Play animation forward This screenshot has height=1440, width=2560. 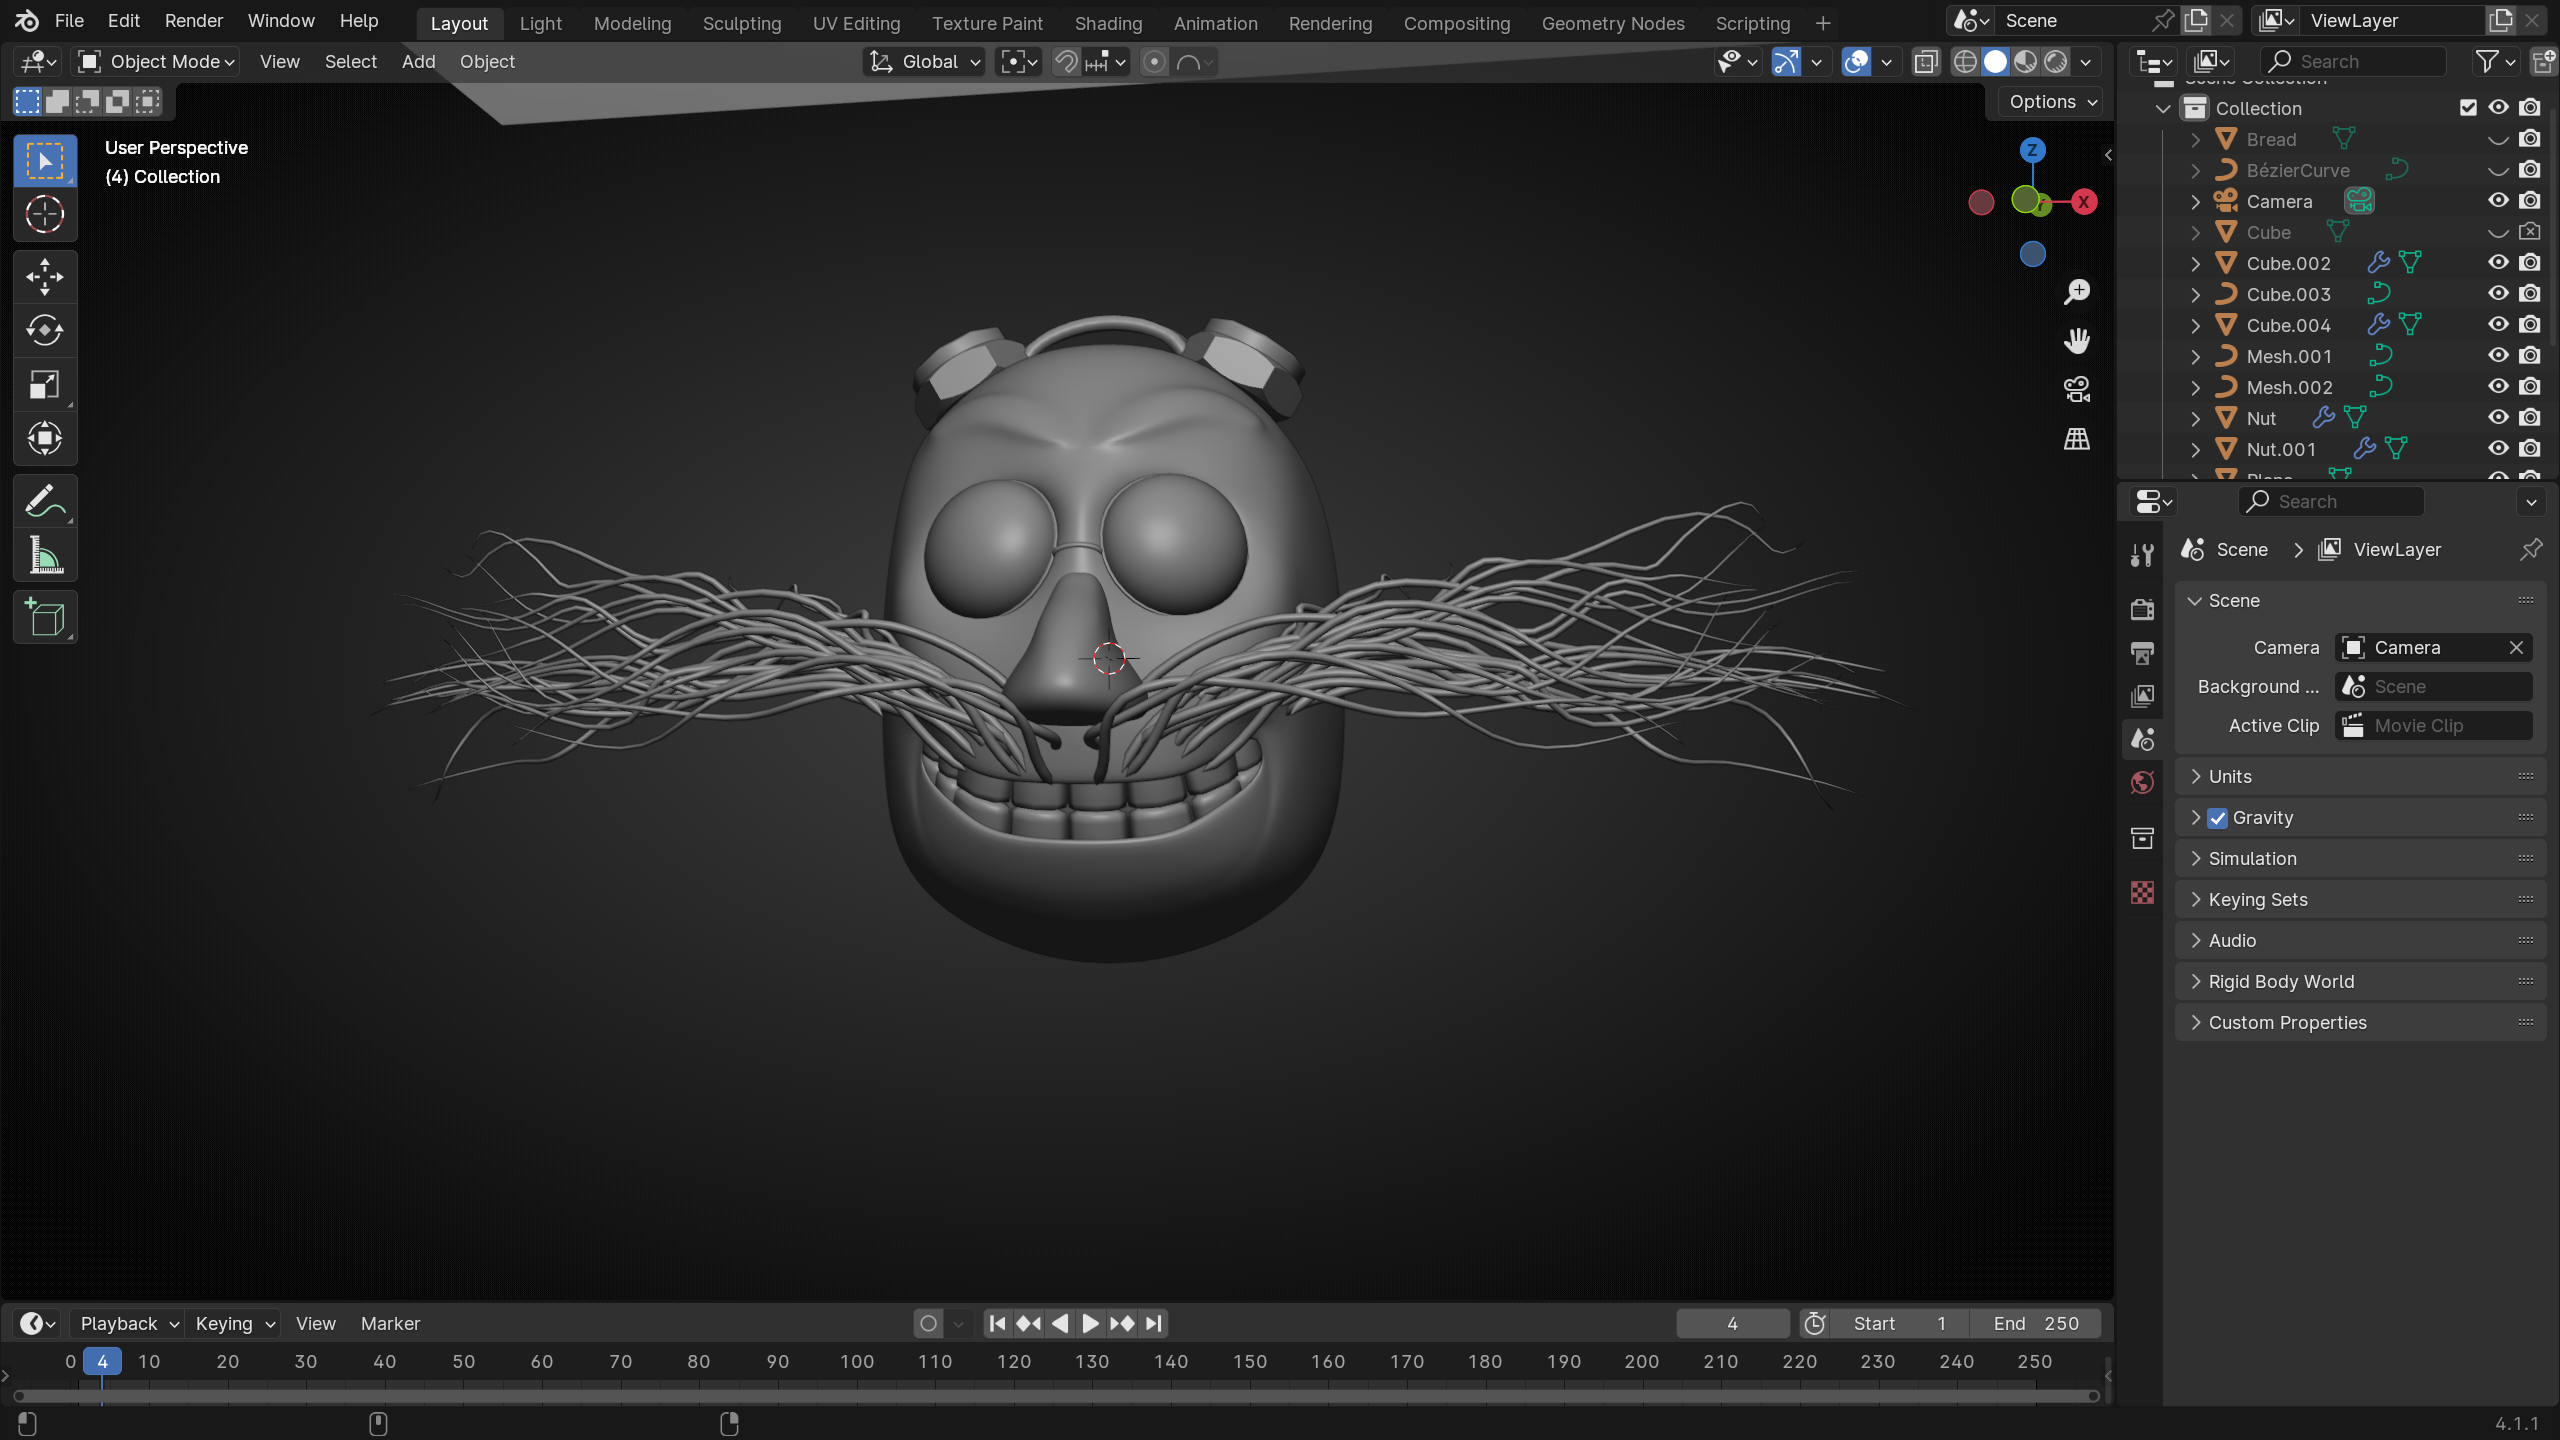(x=1090, y=1324)
